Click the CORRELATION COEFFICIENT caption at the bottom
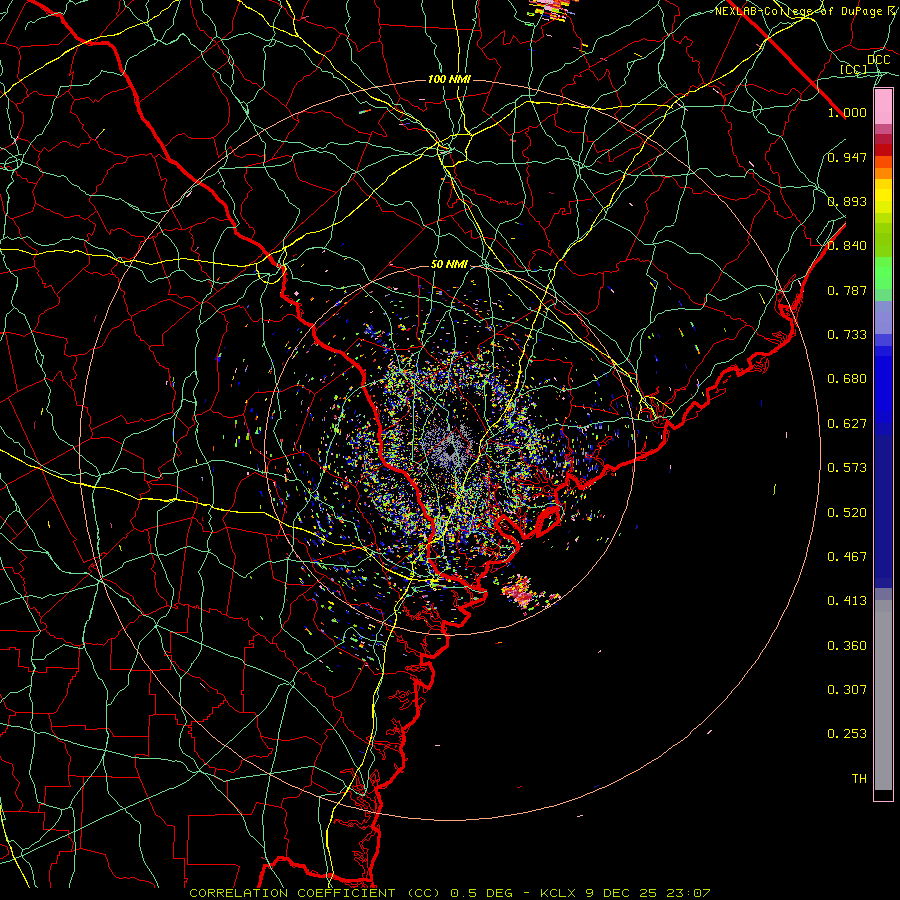Screen dimensions: 900x900 point(449,893)
